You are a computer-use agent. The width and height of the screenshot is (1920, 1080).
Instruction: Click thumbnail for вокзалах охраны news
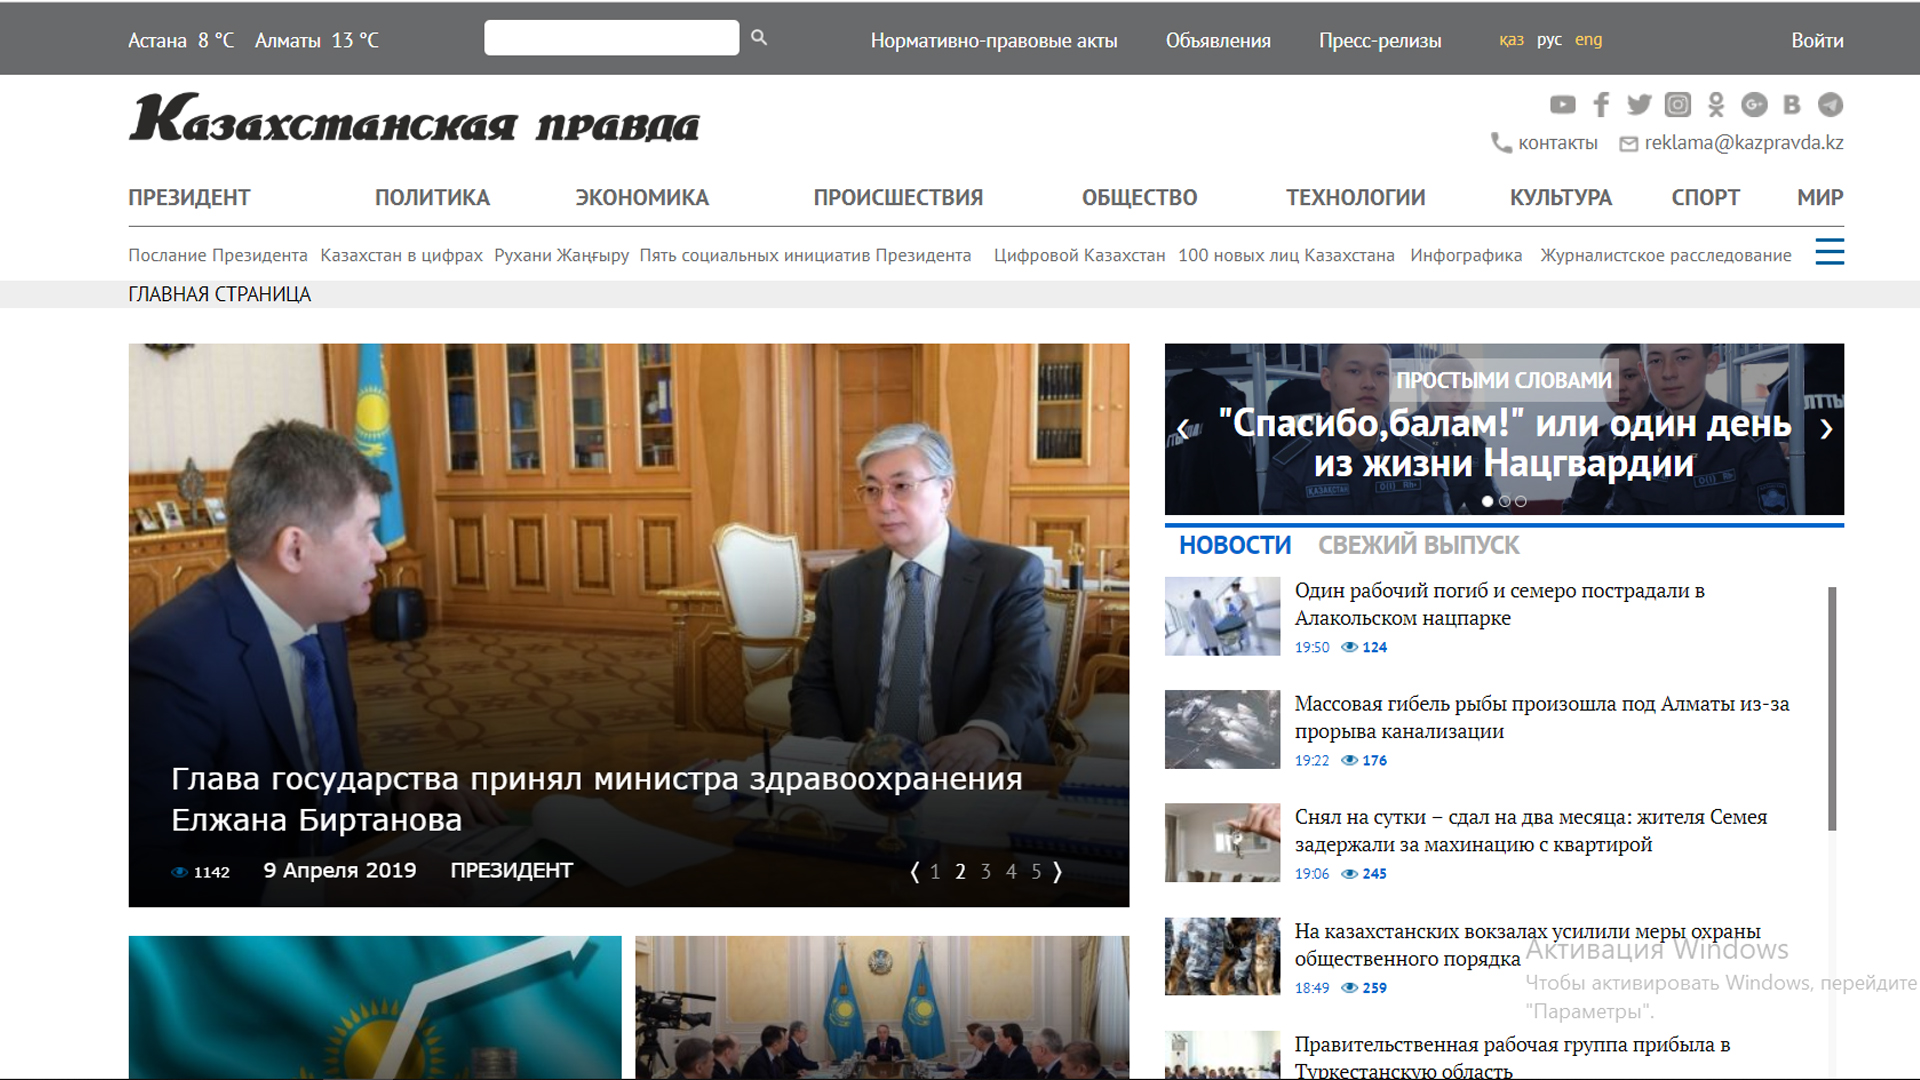(x=1222, y=956)
